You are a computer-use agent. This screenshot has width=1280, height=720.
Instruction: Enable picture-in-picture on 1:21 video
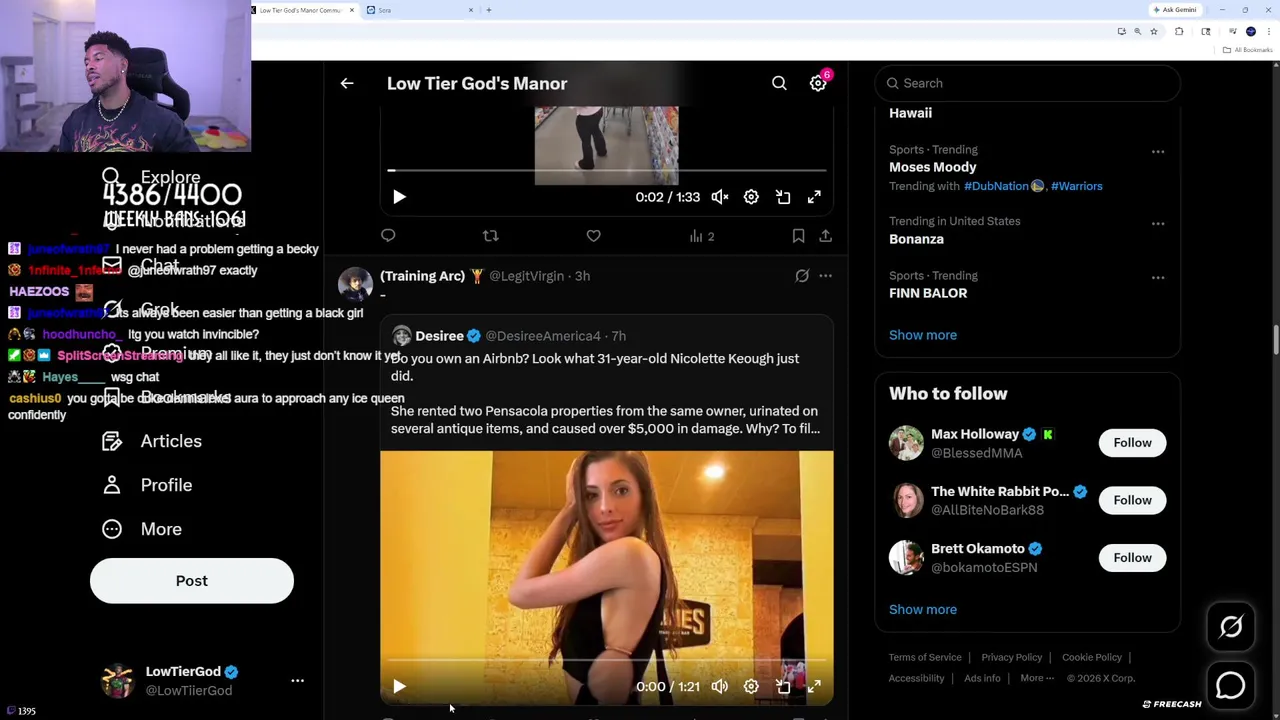click(783, 687)
